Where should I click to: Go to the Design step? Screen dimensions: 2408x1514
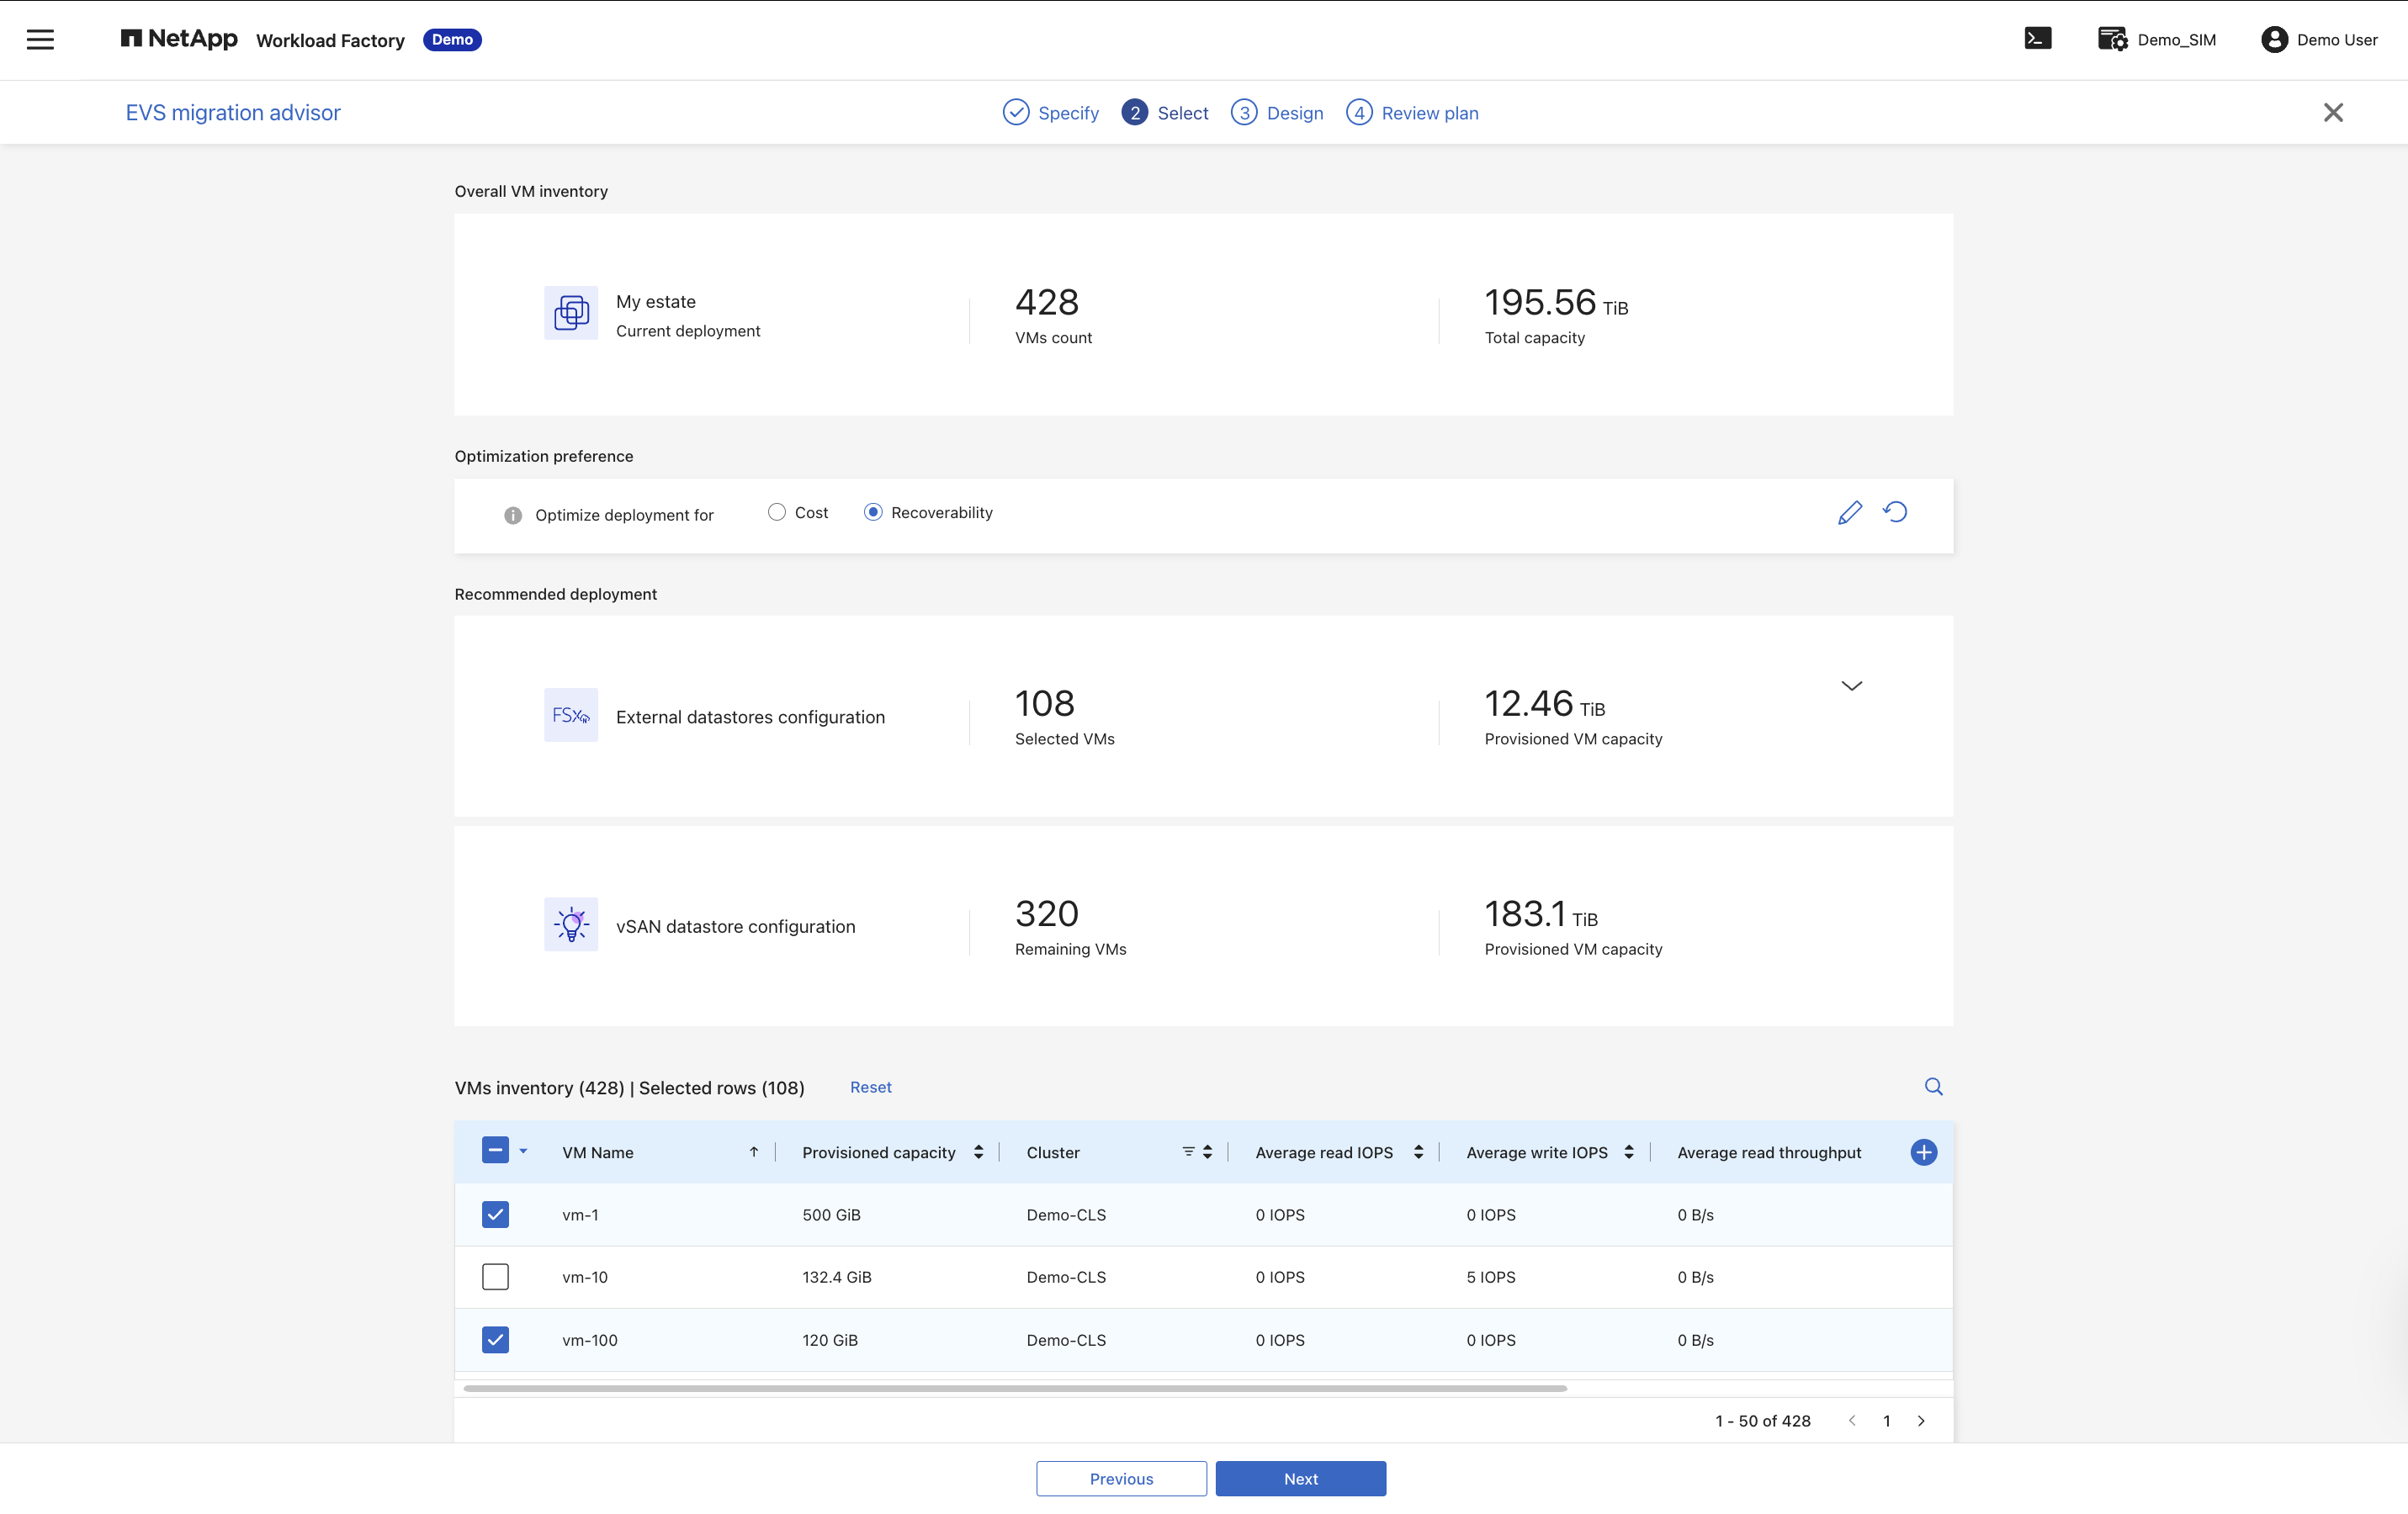coord(1276,113)
